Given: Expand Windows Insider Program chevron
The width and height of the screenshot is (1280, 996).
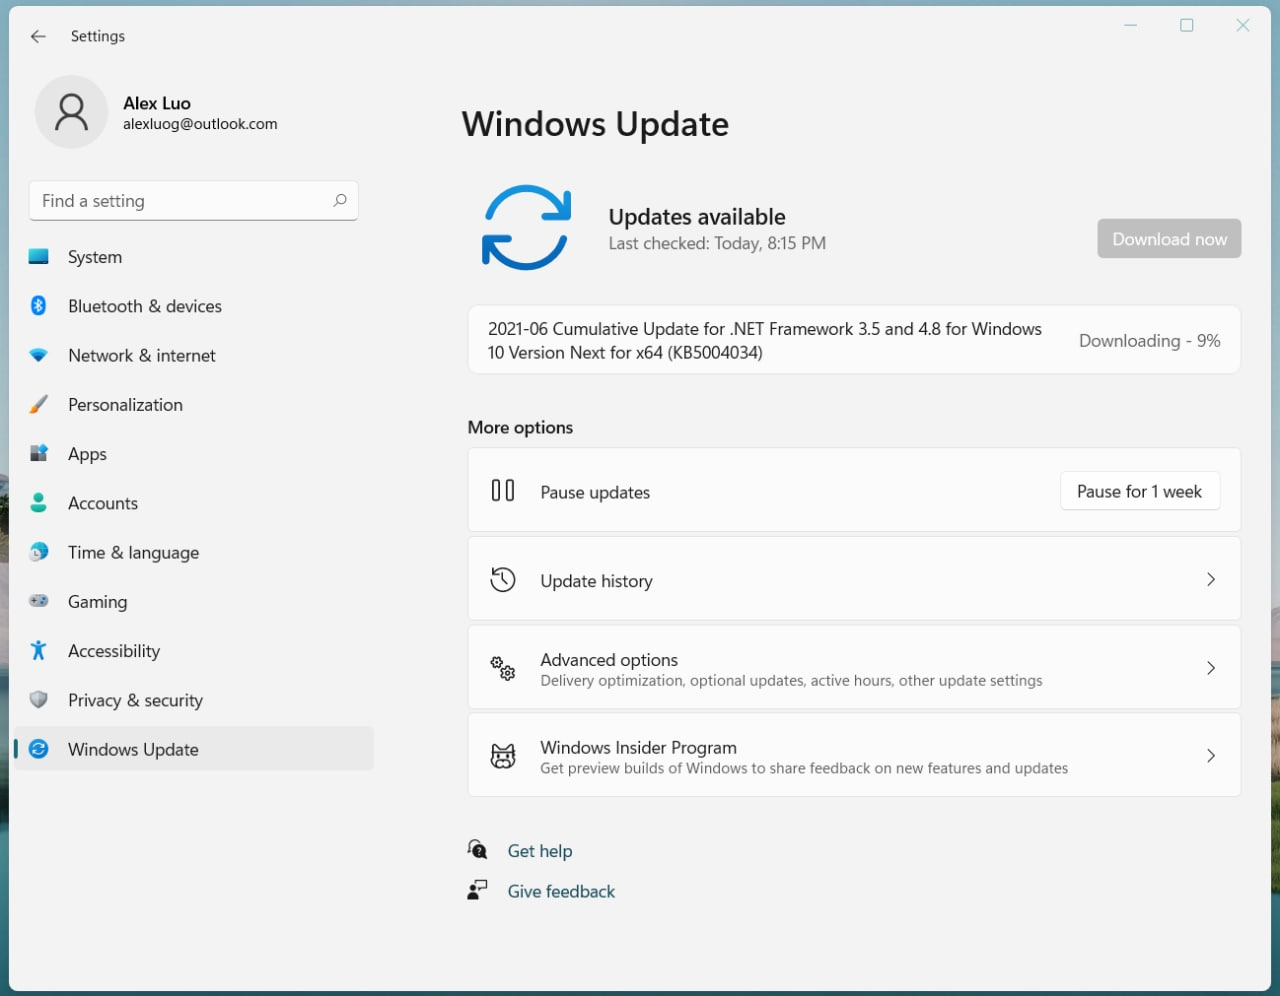Looking at the screenshot, I should [1210, 756].
